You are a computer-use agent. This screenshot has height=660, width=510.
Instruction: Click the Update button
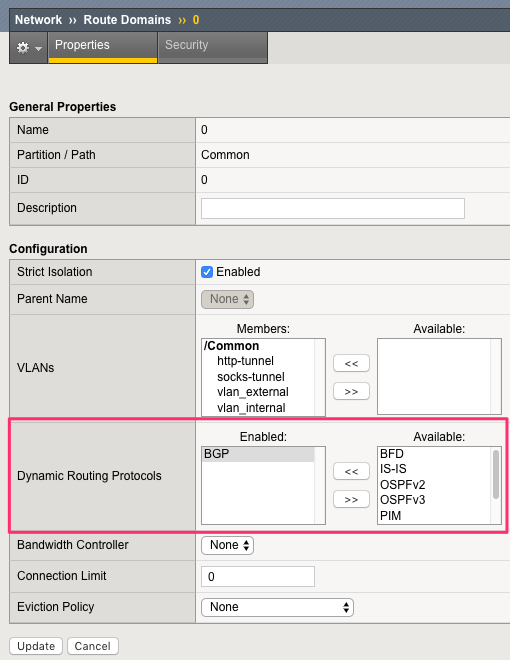point(36,646)
